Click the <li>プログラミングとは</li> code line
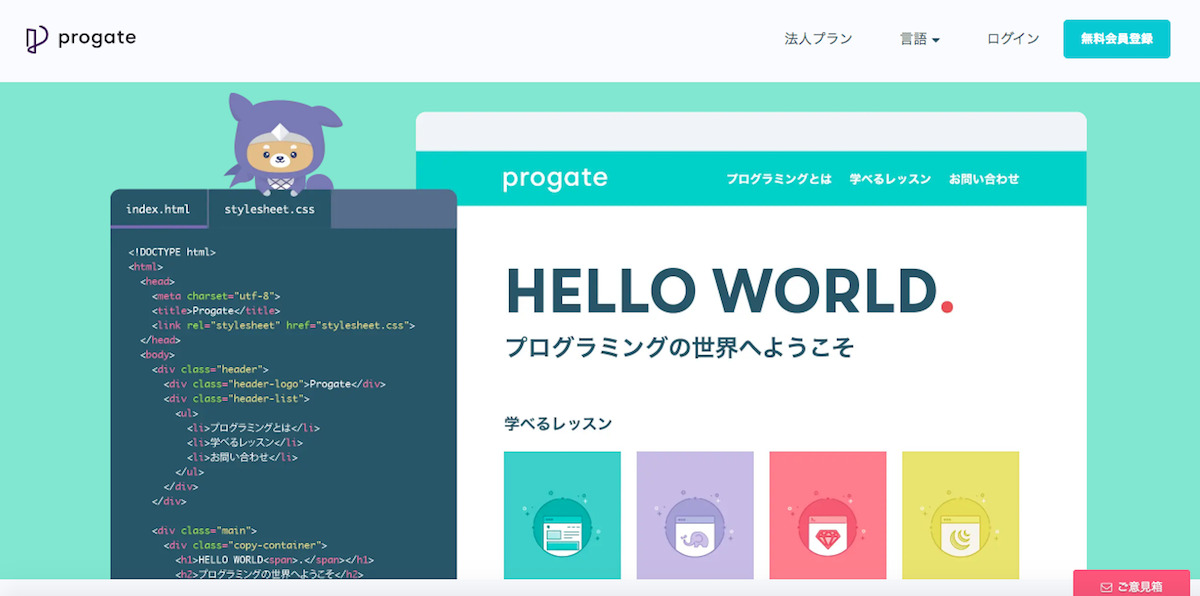Viewport: 1200px width, 596px height. coord(254,428)
